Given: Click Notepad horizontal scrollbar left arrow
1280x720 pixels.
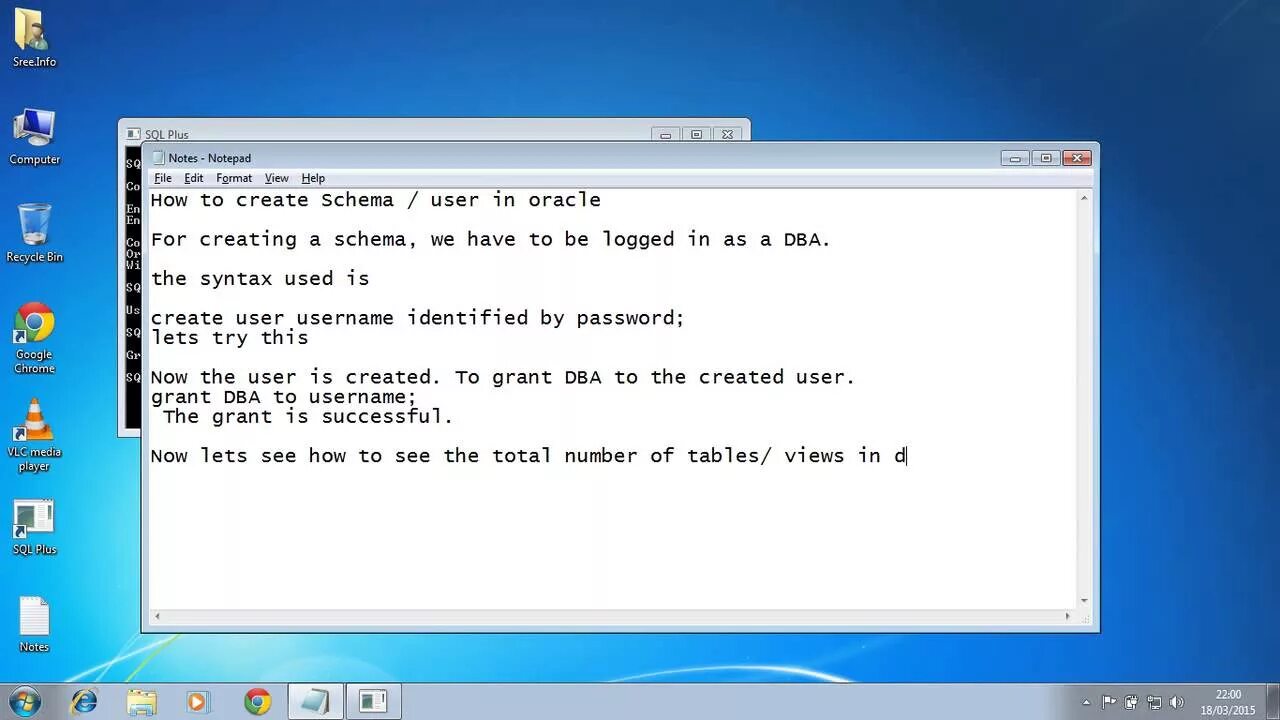Looking at the screenshot, I should 157,617.
